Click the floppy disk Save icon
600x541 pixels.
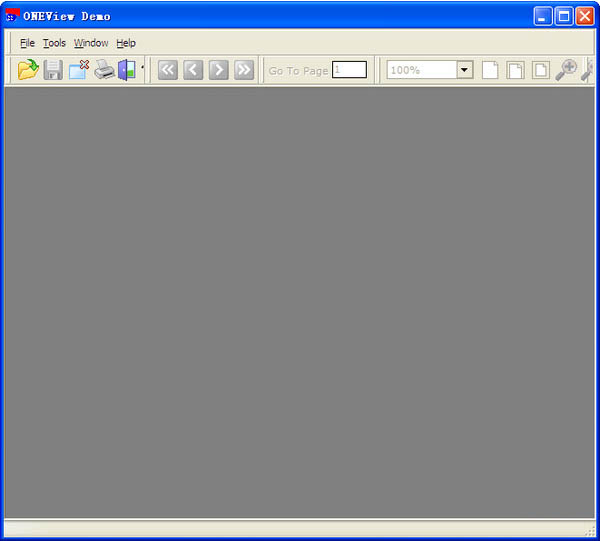pos(53,70)
